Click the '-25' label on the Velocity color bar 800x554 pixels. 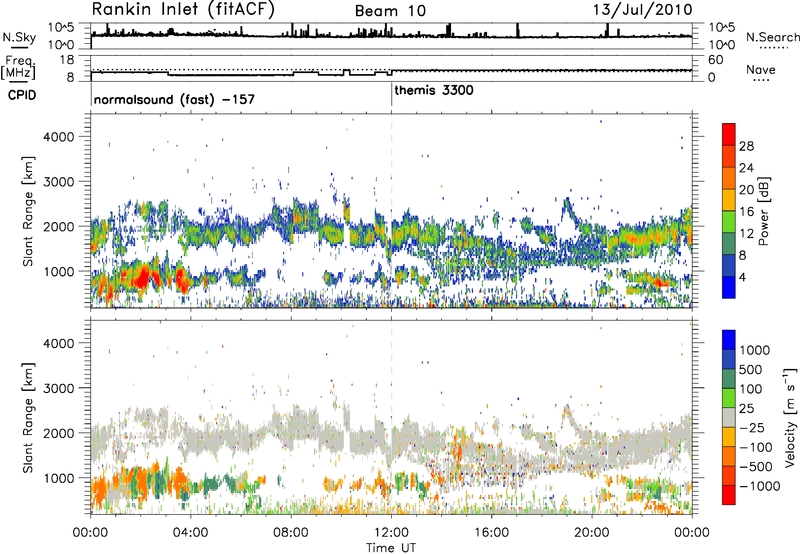[752, 427]
